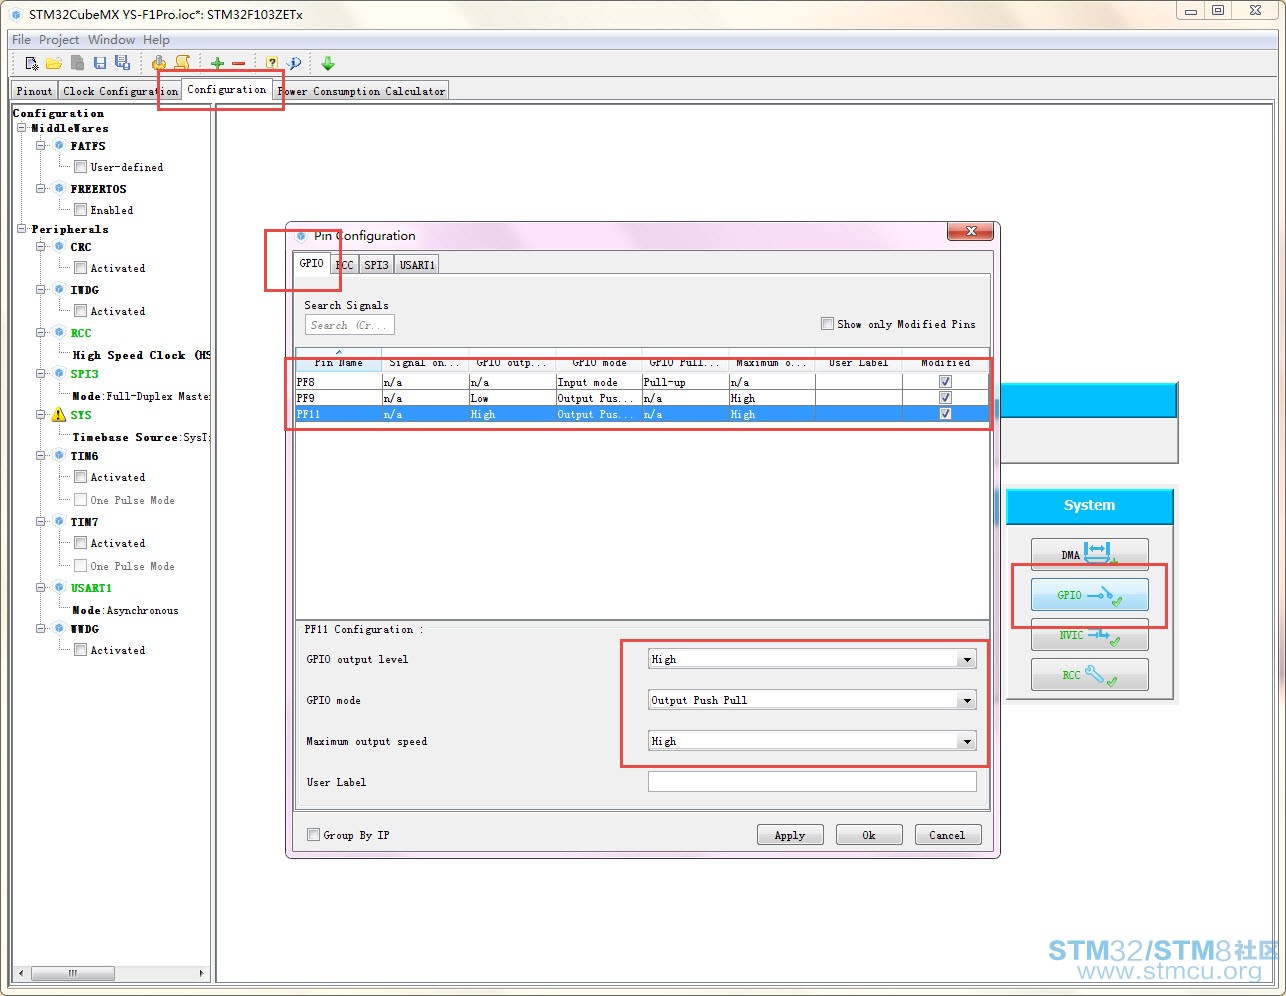Image resolution: width=1286 pixels, height=996 pixels.
Task: Click the cube icon beside IWDG
Action: 59,289
